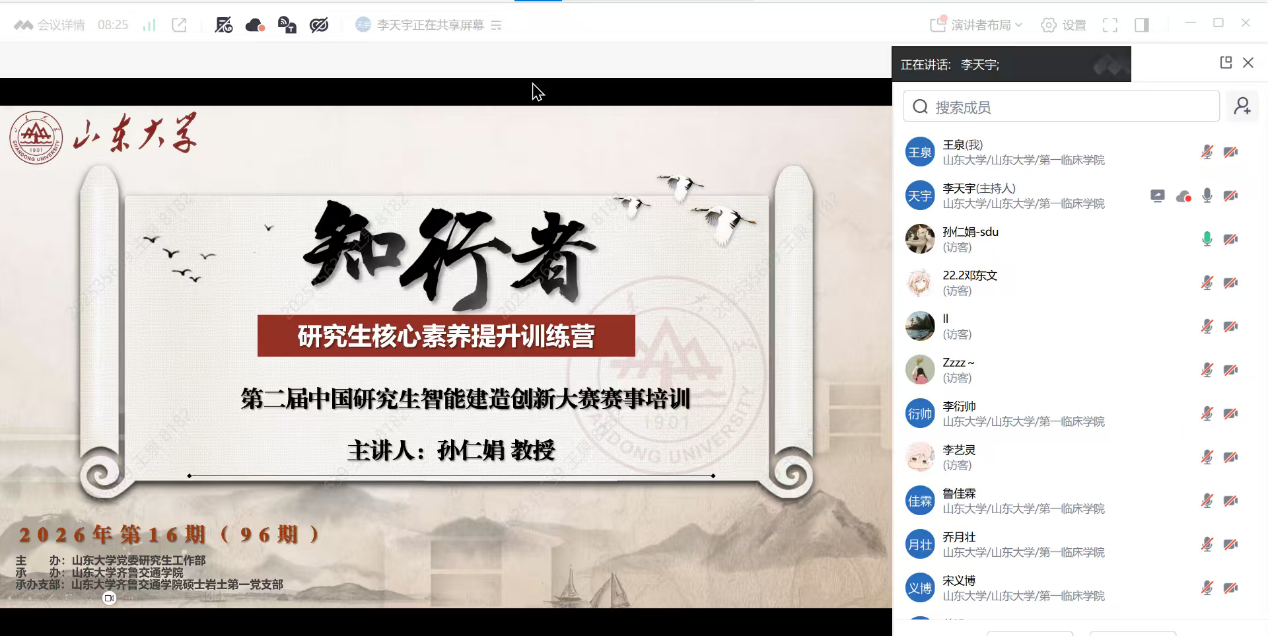Image resolution: width=1268 pixels, height=636 pixels.
Task: Click the 08:25 meeting timer
Action: click(x=113, y=25)
